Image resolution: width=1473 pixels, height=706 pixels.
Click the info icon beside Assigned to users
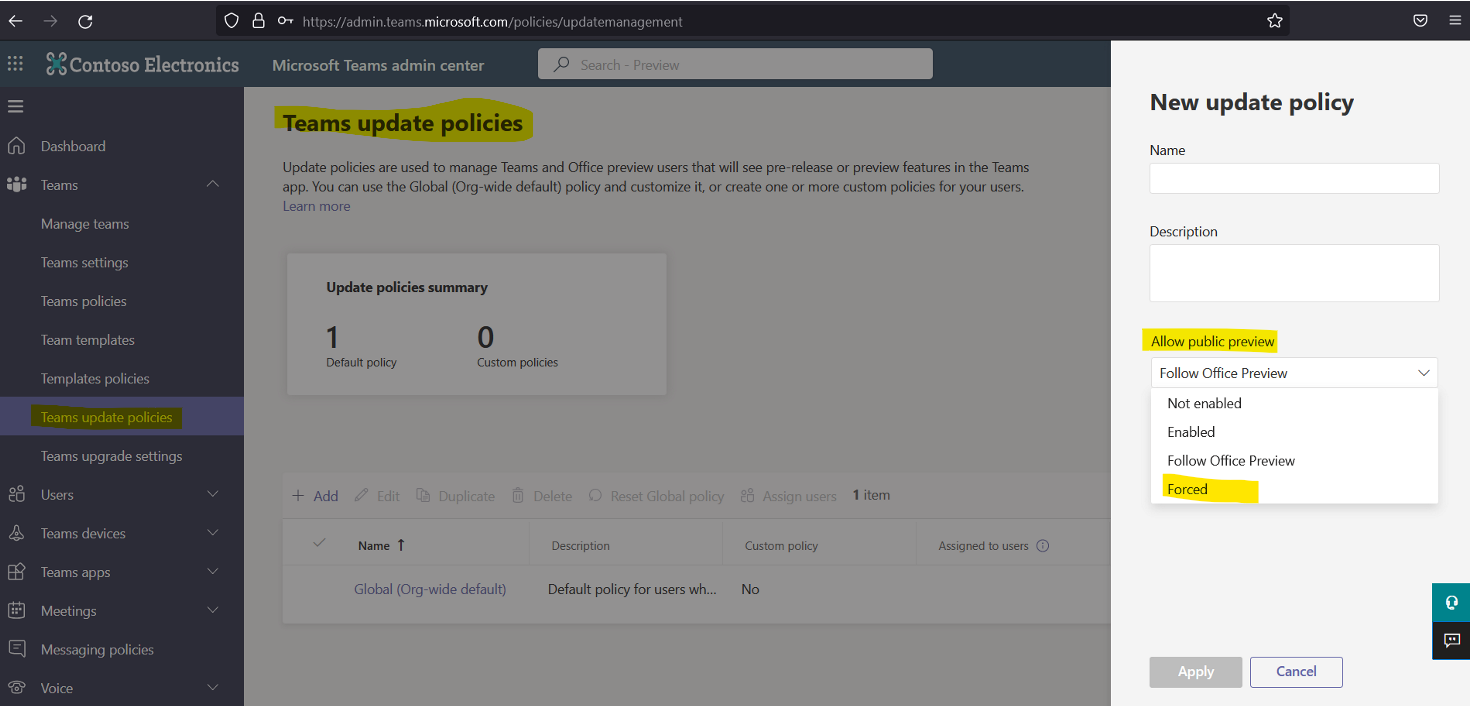[1043, 546]
